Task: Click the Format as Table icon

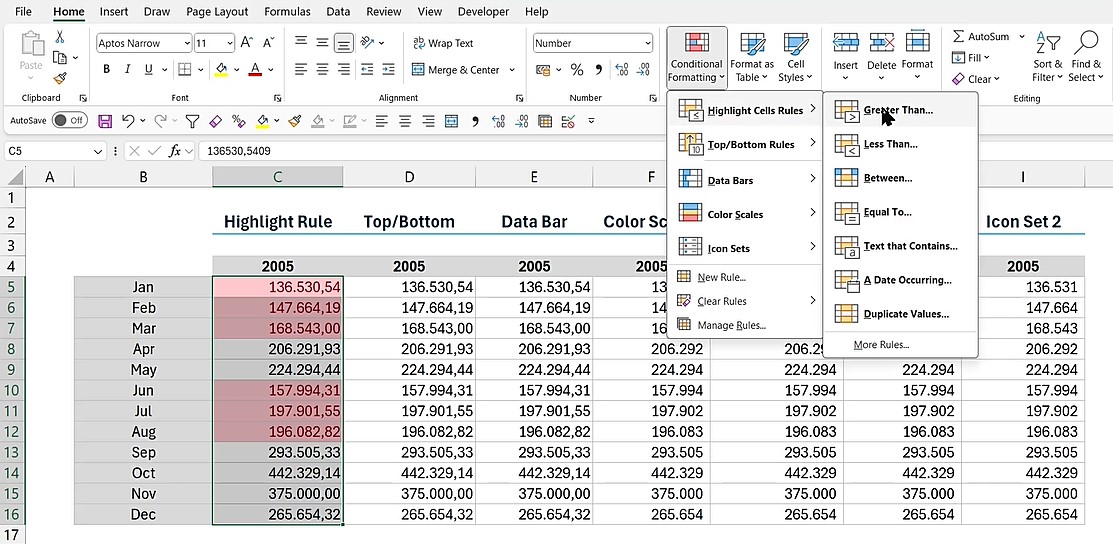Action: 752,57
